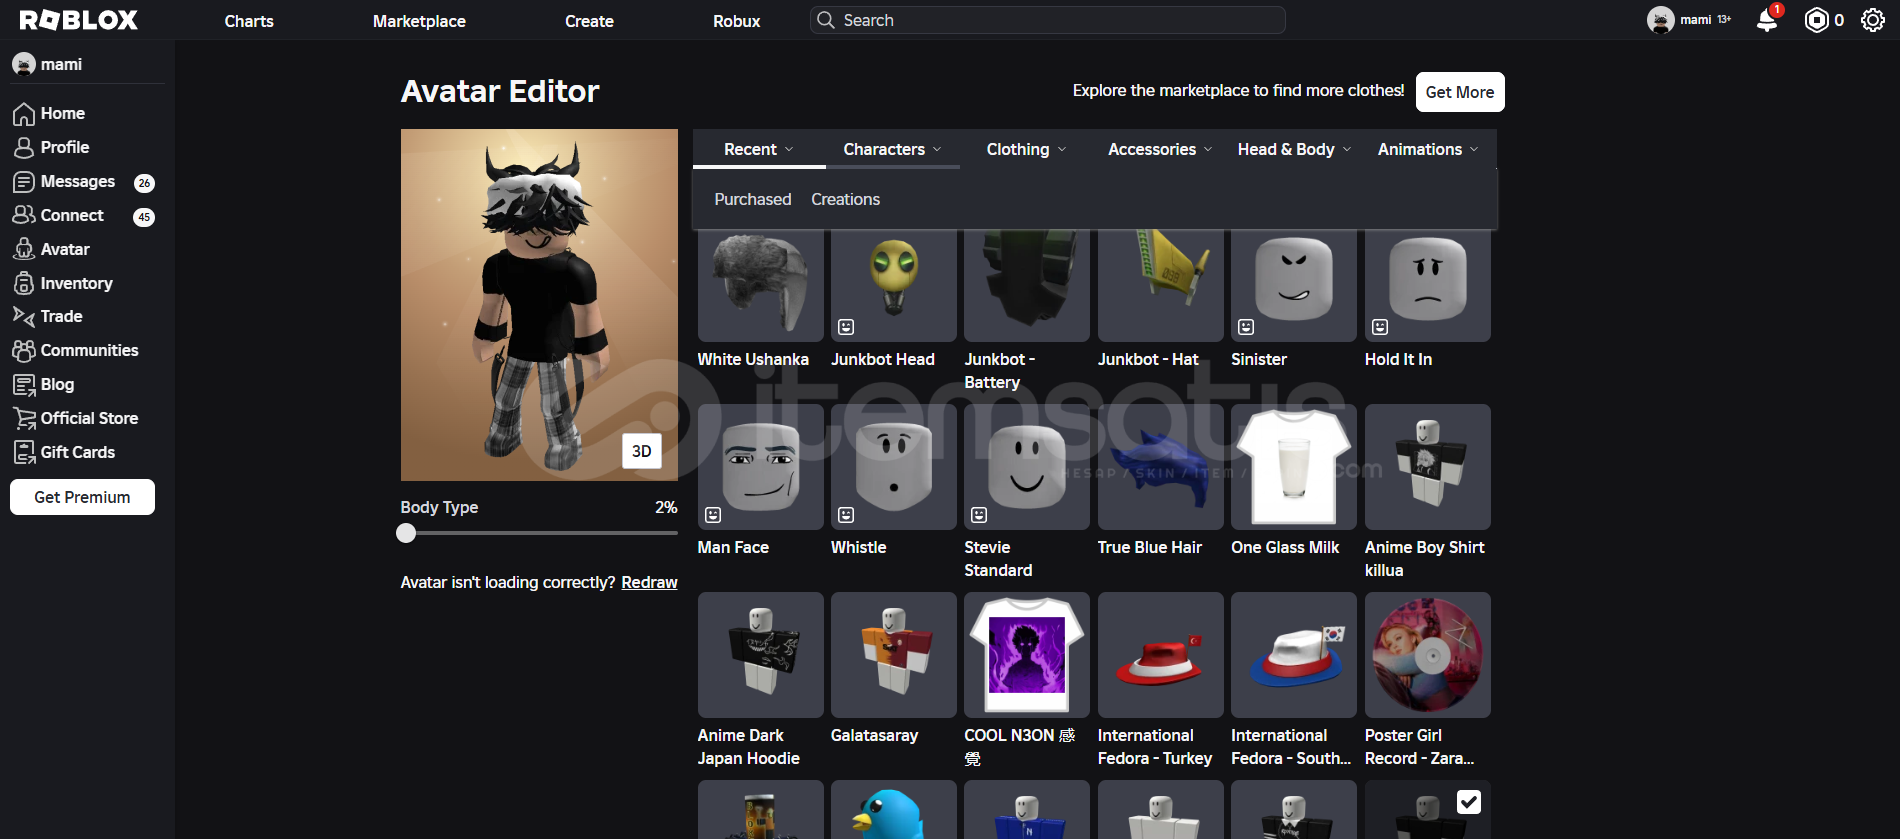Open the Home sidebar icon
1900x839 pixels.
point(24,114)
